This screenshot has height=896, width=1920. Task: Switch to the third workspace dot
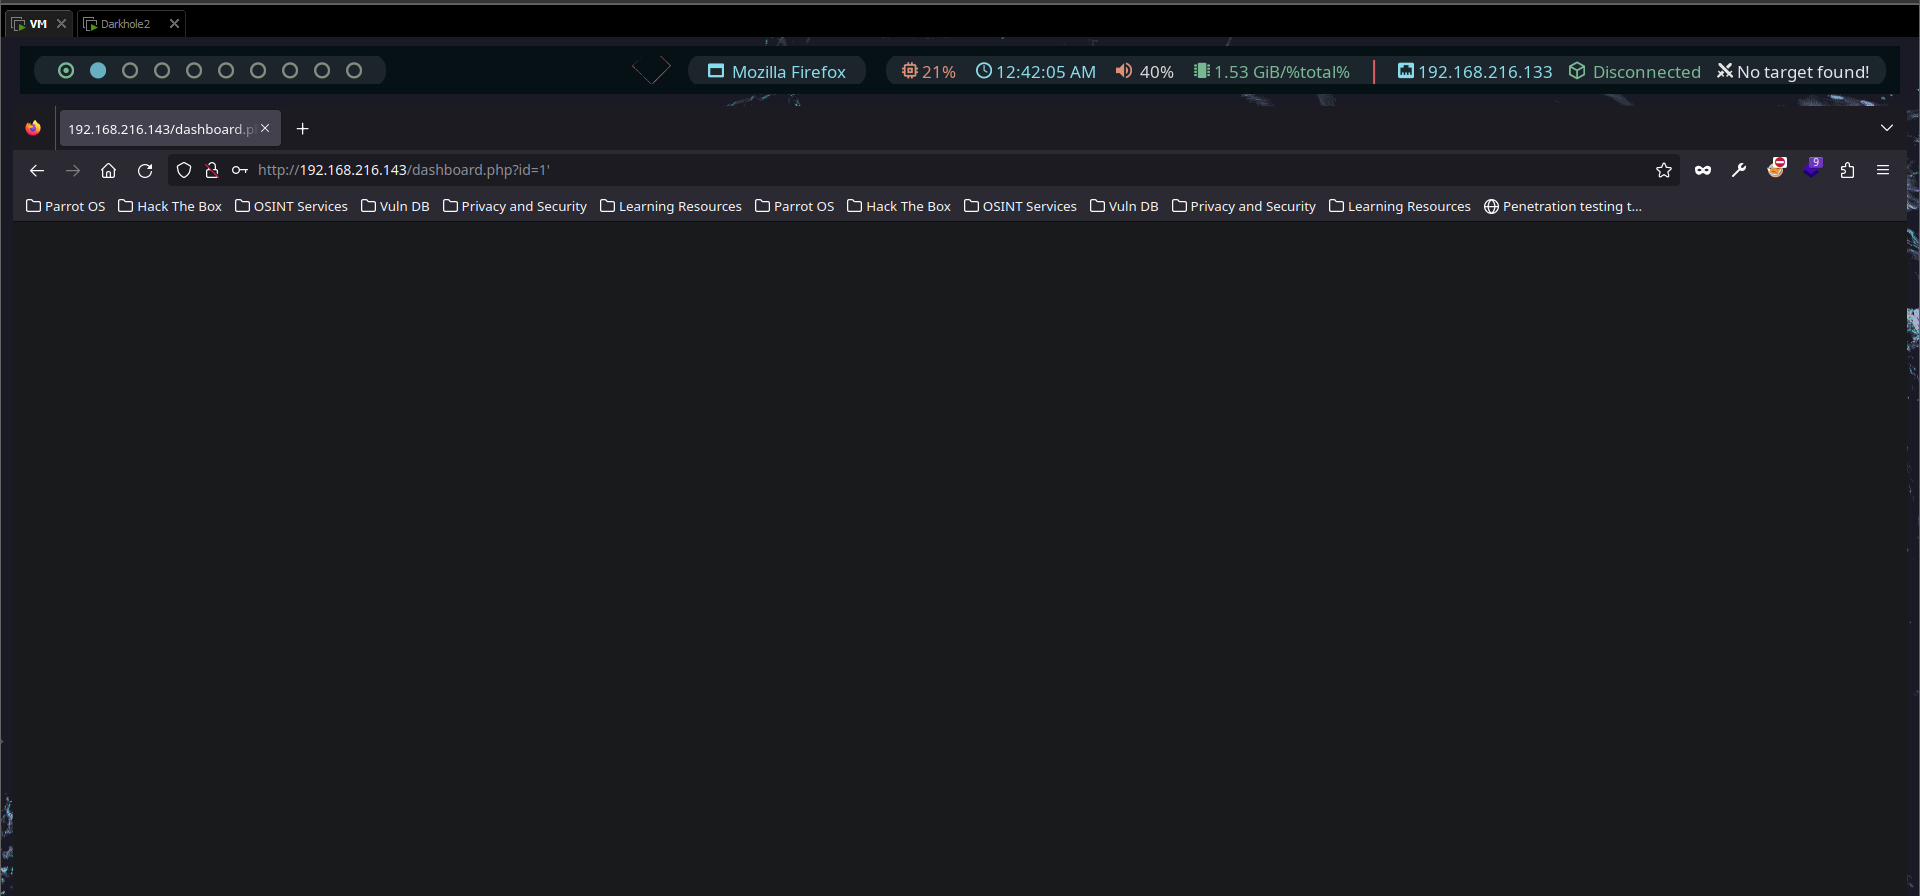(130, 70)
